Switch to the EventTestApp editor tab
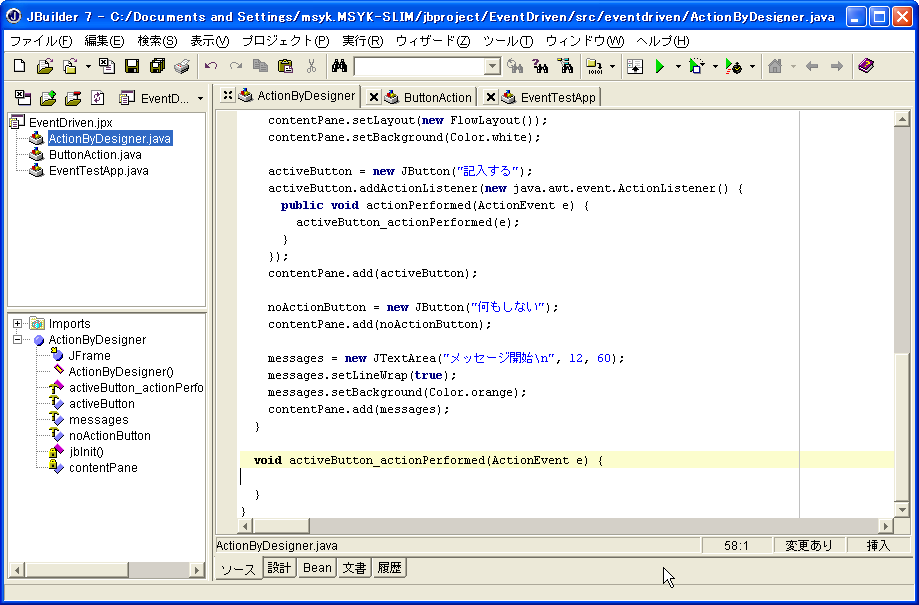The width and height of the screenshot is (919, 605). coord(557,97)
